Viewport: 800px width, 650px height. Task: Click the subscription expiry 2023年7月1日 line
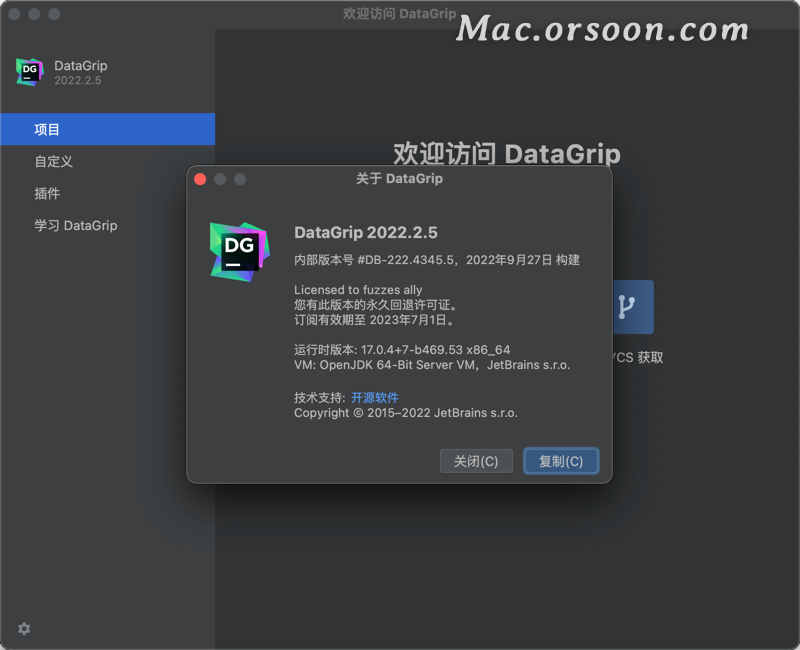374,320
